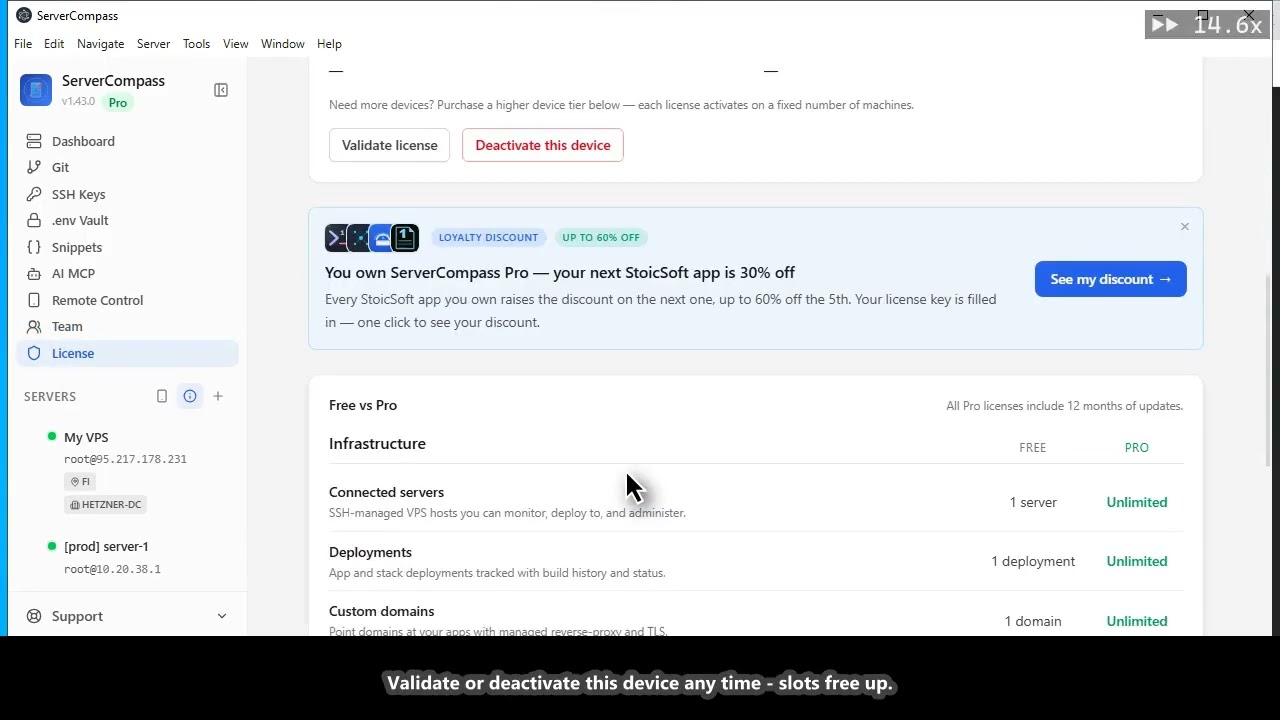
Task: Click the green Pro badge
Action: pyautogui.click(x=118, y=102)
